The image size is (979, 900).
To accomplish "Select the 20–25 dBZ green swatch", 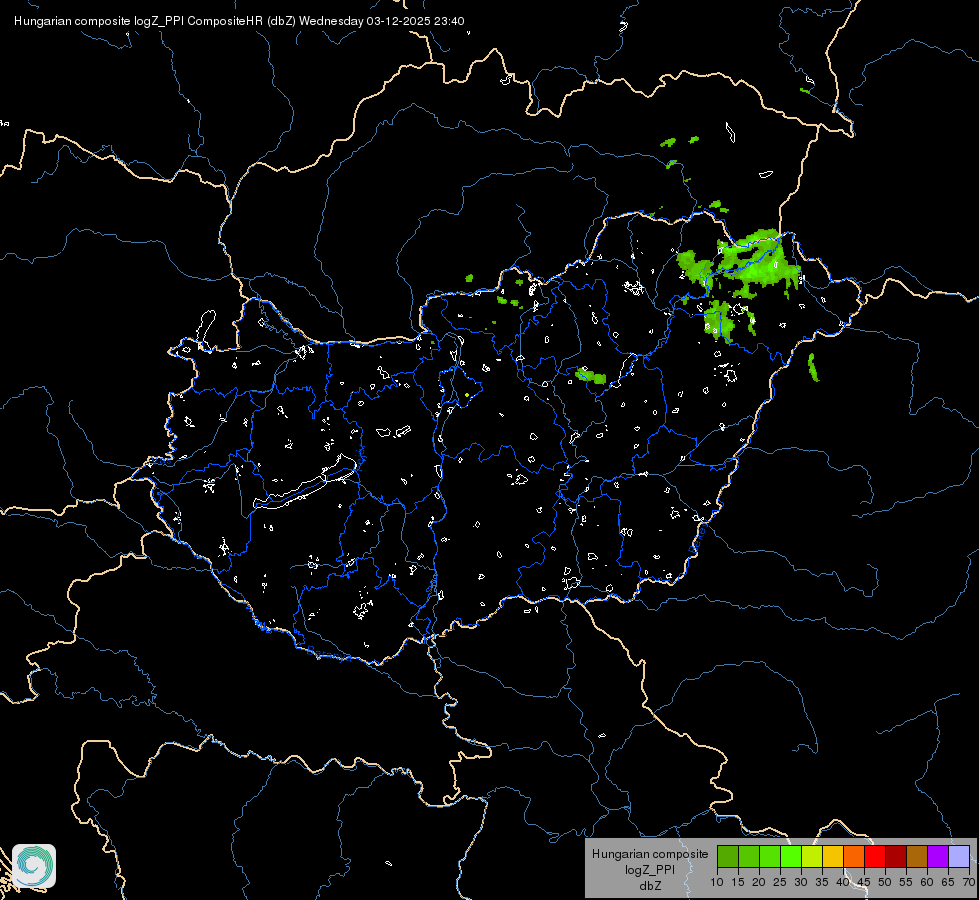I will (770, 856).
